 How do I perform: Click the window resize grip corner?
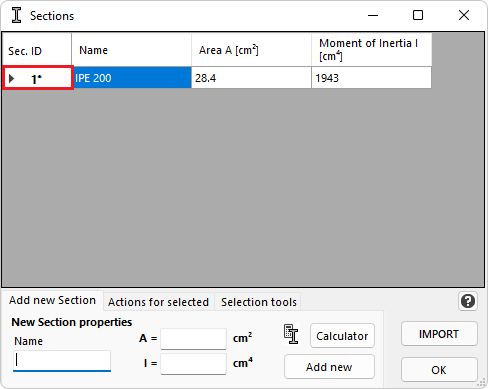coord(482,382)
